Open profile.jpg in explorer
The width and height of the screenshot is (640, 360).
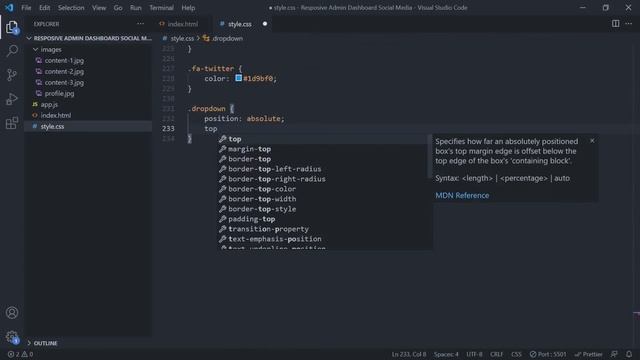click(59, 93)
